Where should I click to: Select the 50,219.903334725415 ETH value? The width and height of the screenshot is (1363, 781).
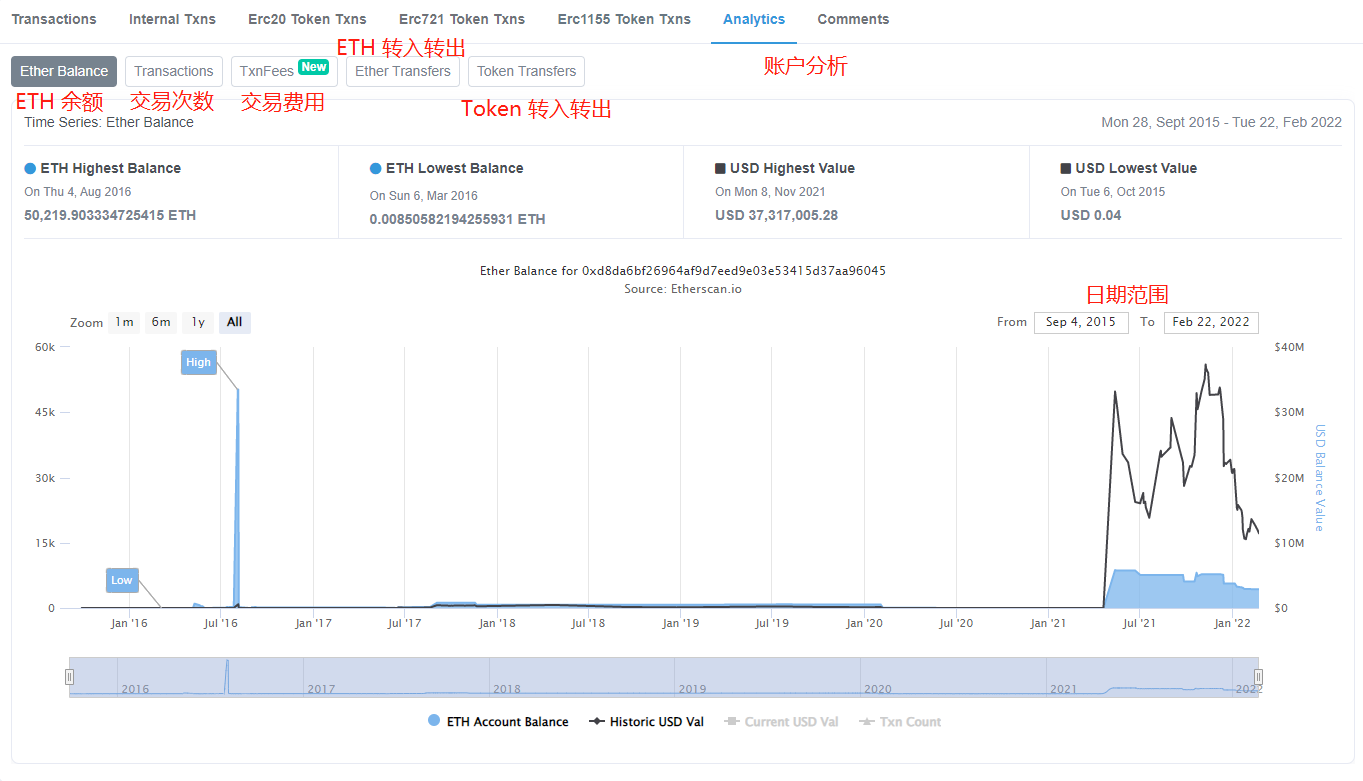tap(110, 215)
